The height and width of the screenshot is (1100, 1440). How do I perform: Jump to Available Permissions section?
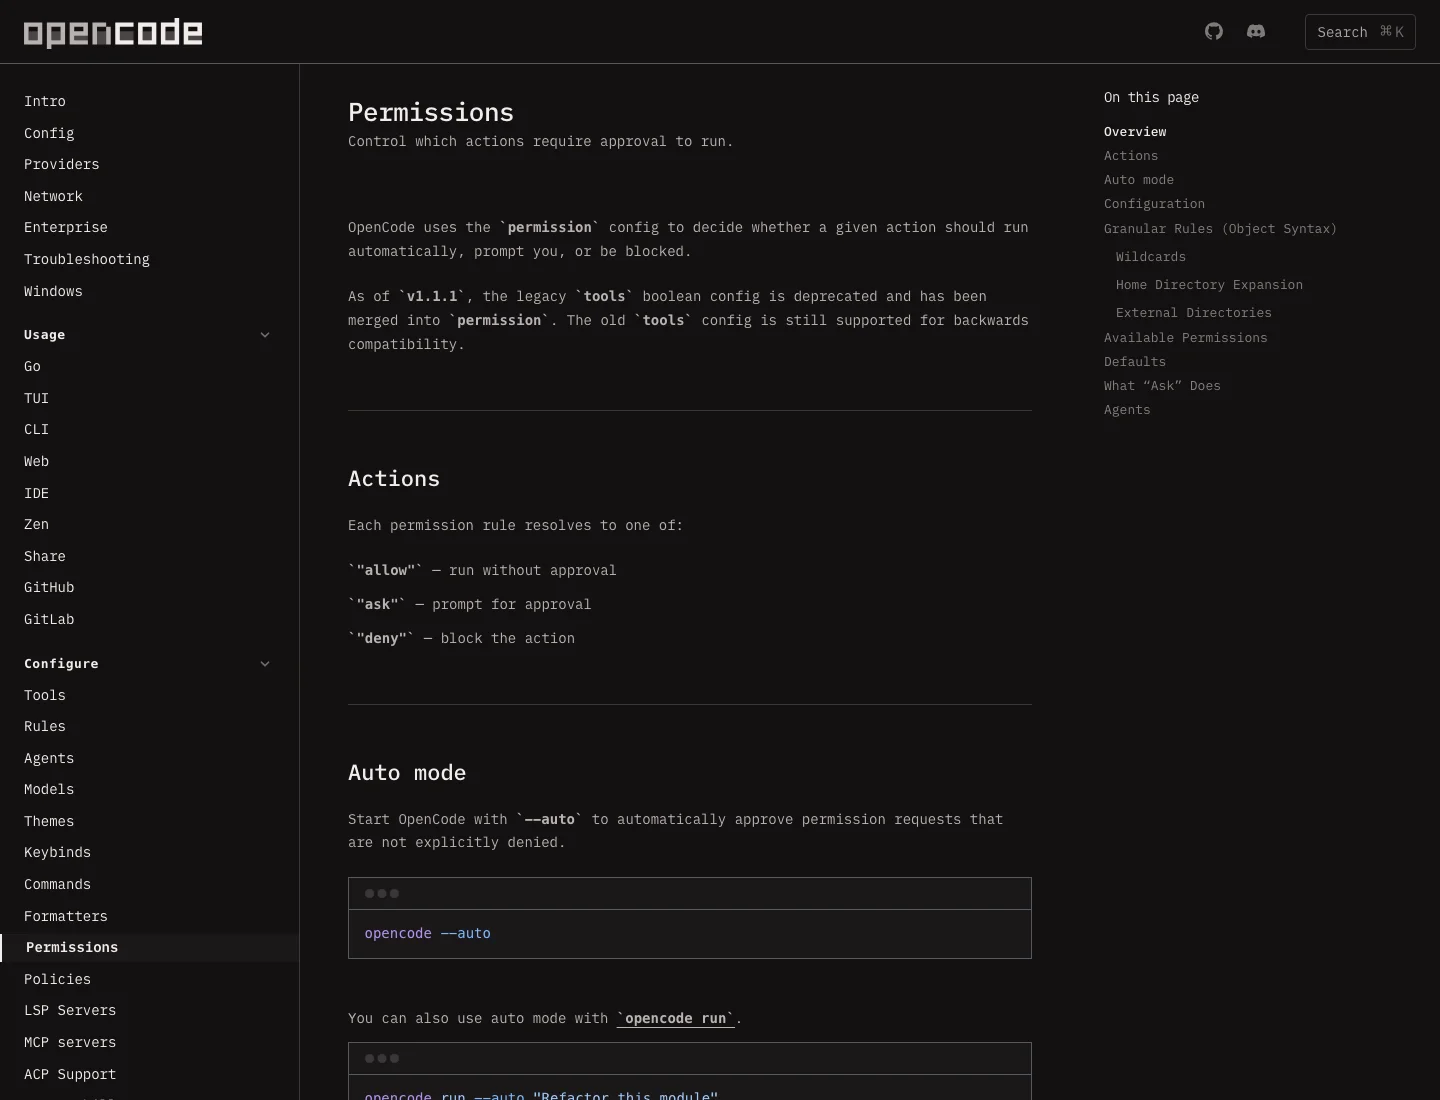pos(1185,337)
